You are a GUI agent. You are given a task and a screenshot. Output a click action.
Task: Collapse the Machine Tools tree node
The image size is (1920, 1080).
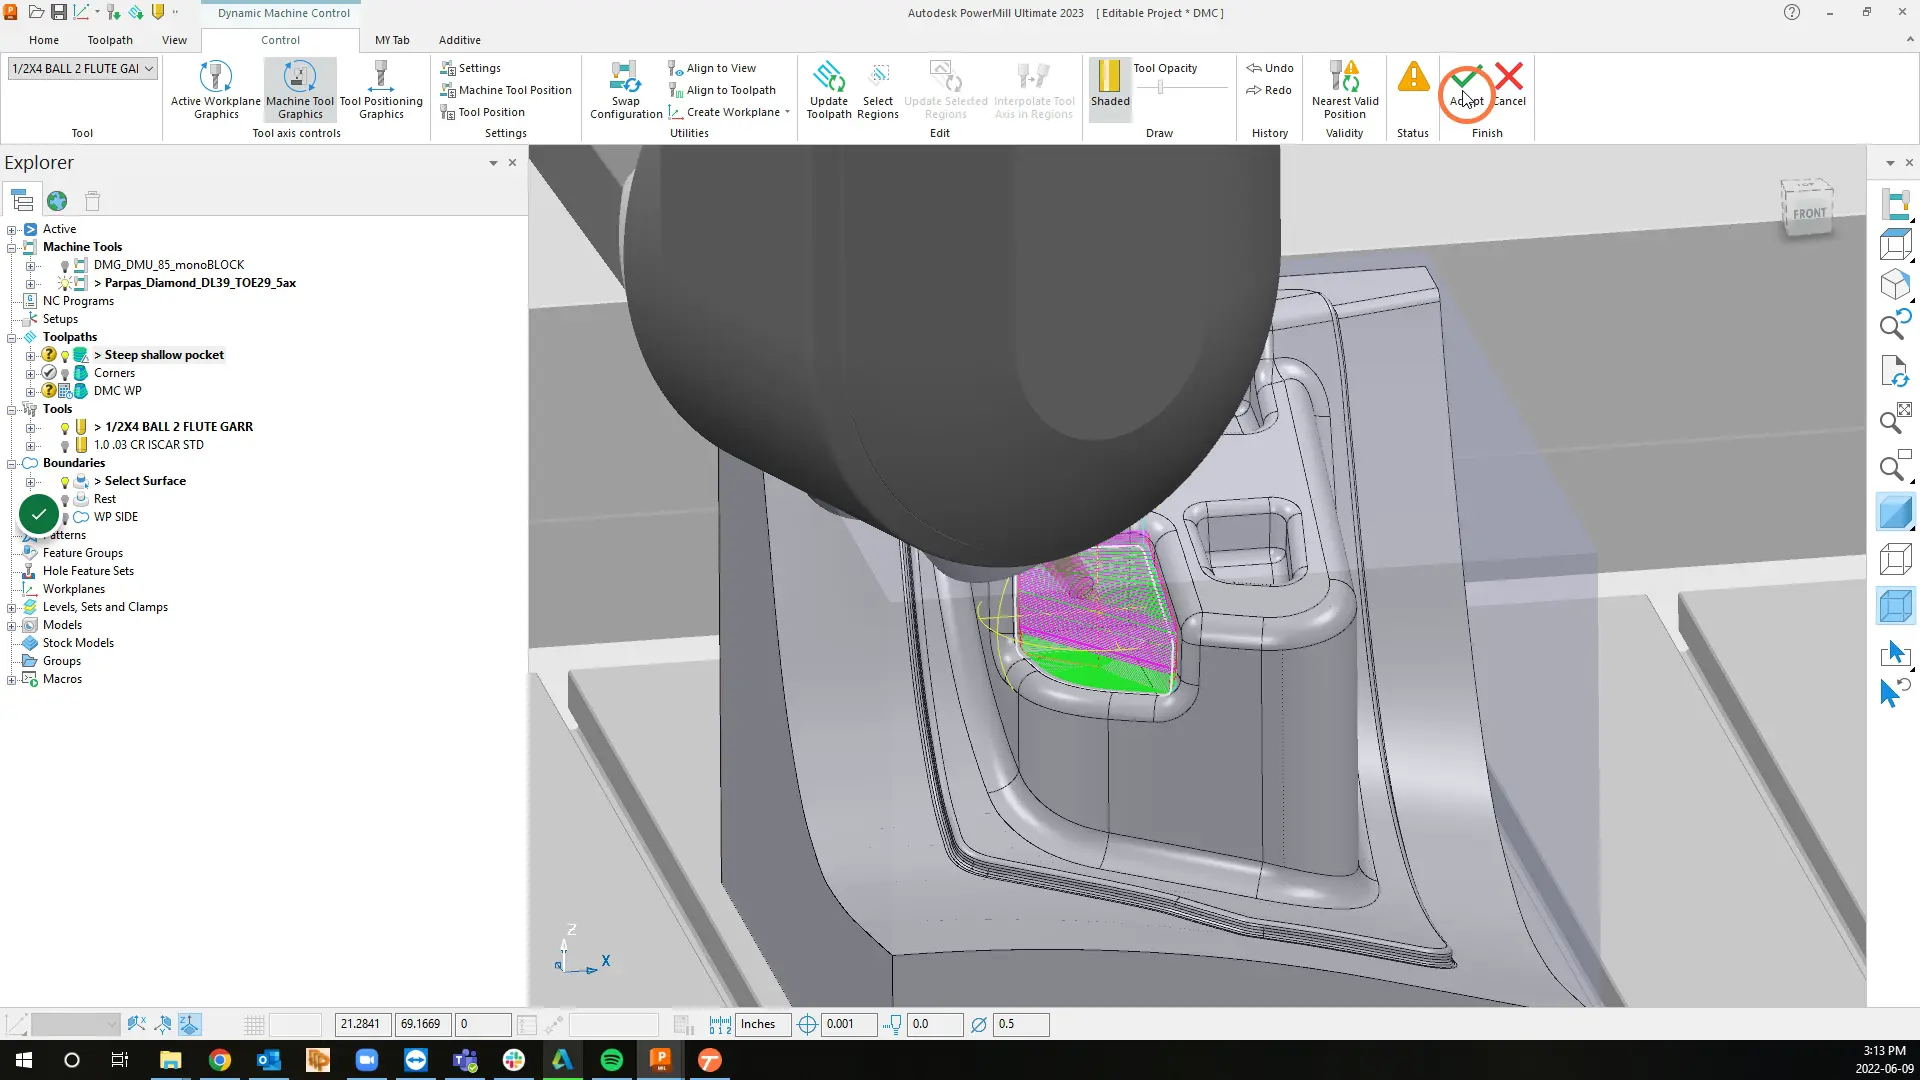click(12, 247)
